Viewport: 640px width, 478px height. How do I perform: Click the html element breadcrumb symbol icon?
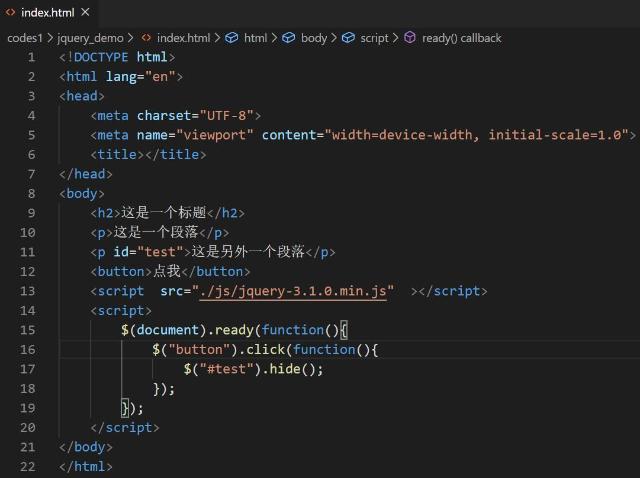(232, 38)
